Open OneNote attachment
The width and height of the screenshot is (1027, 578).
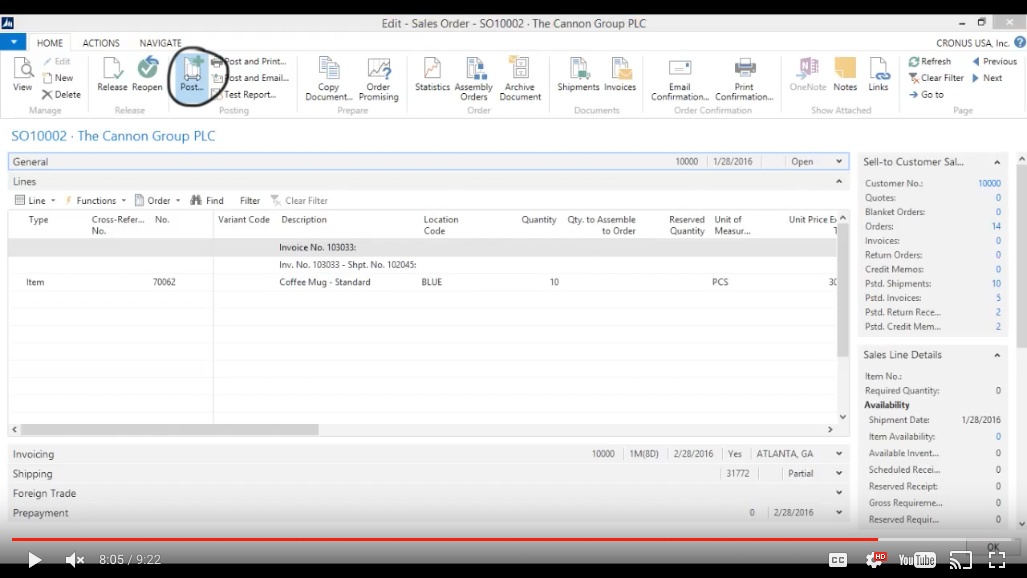(808, 73)
